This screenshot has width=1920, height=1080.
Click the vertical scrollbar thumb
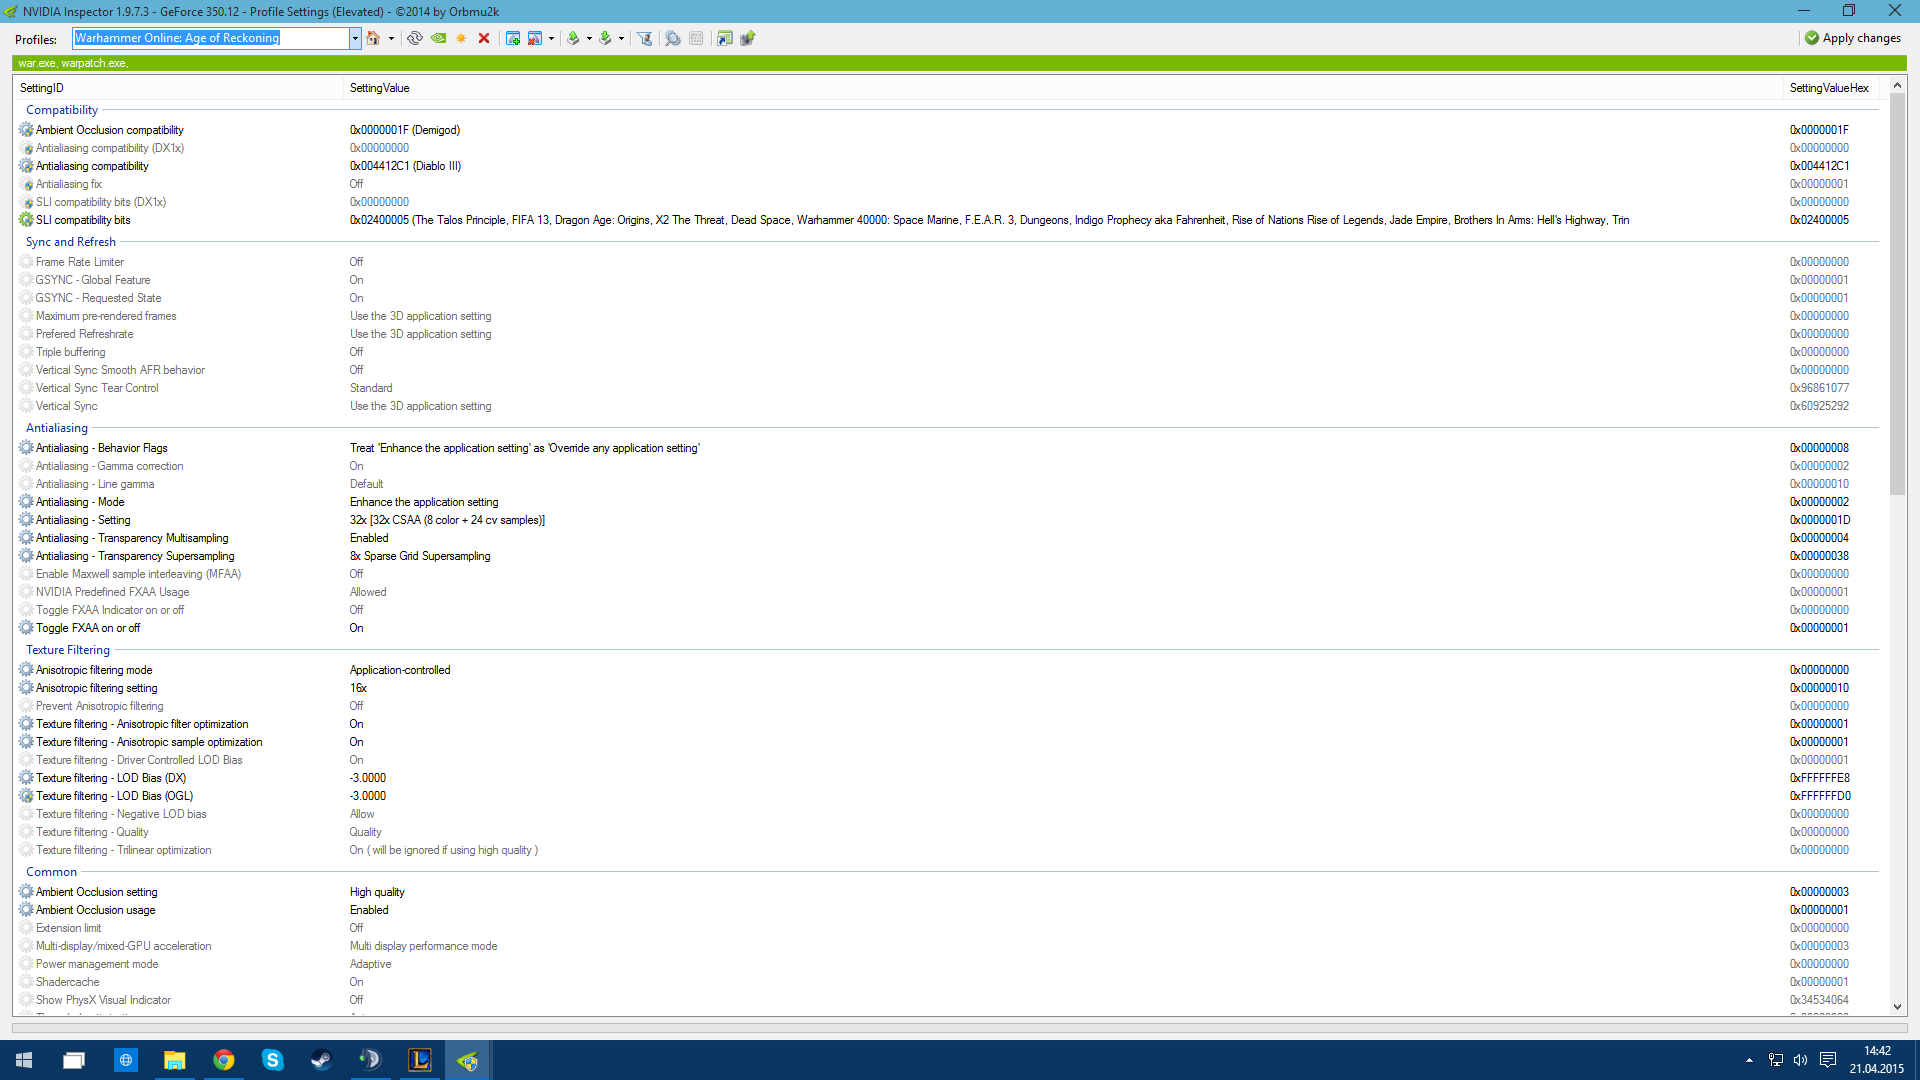tap(1897, 294)
